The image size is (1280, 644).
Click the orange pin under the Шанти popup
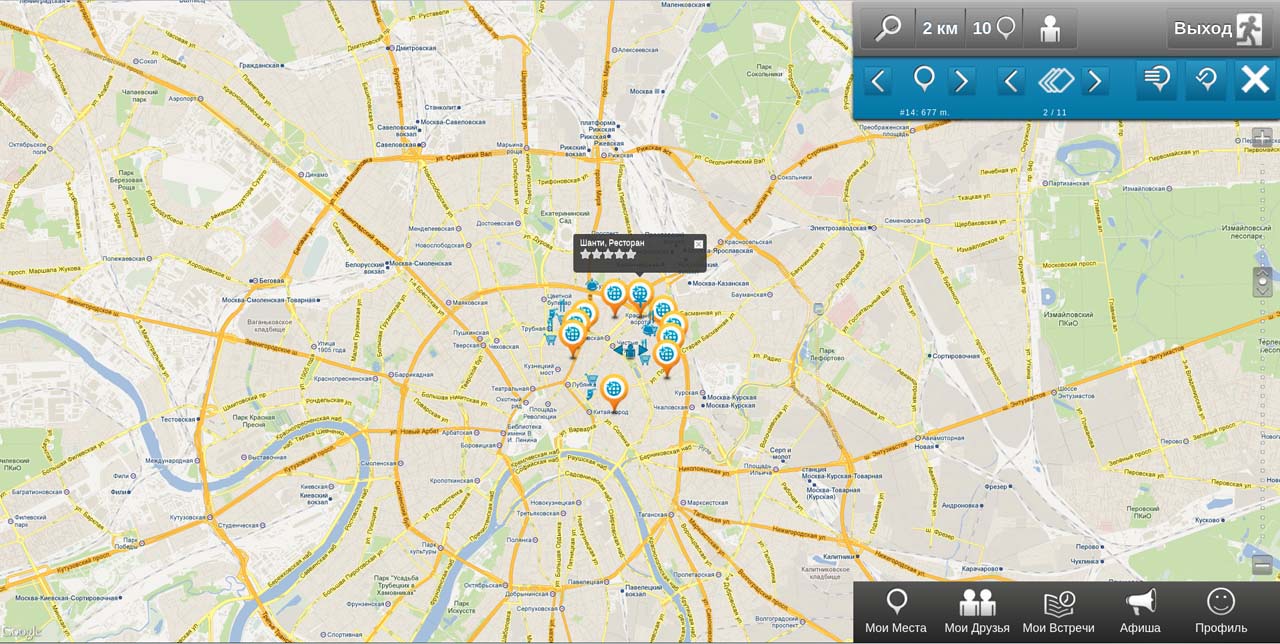click(640, 296)
